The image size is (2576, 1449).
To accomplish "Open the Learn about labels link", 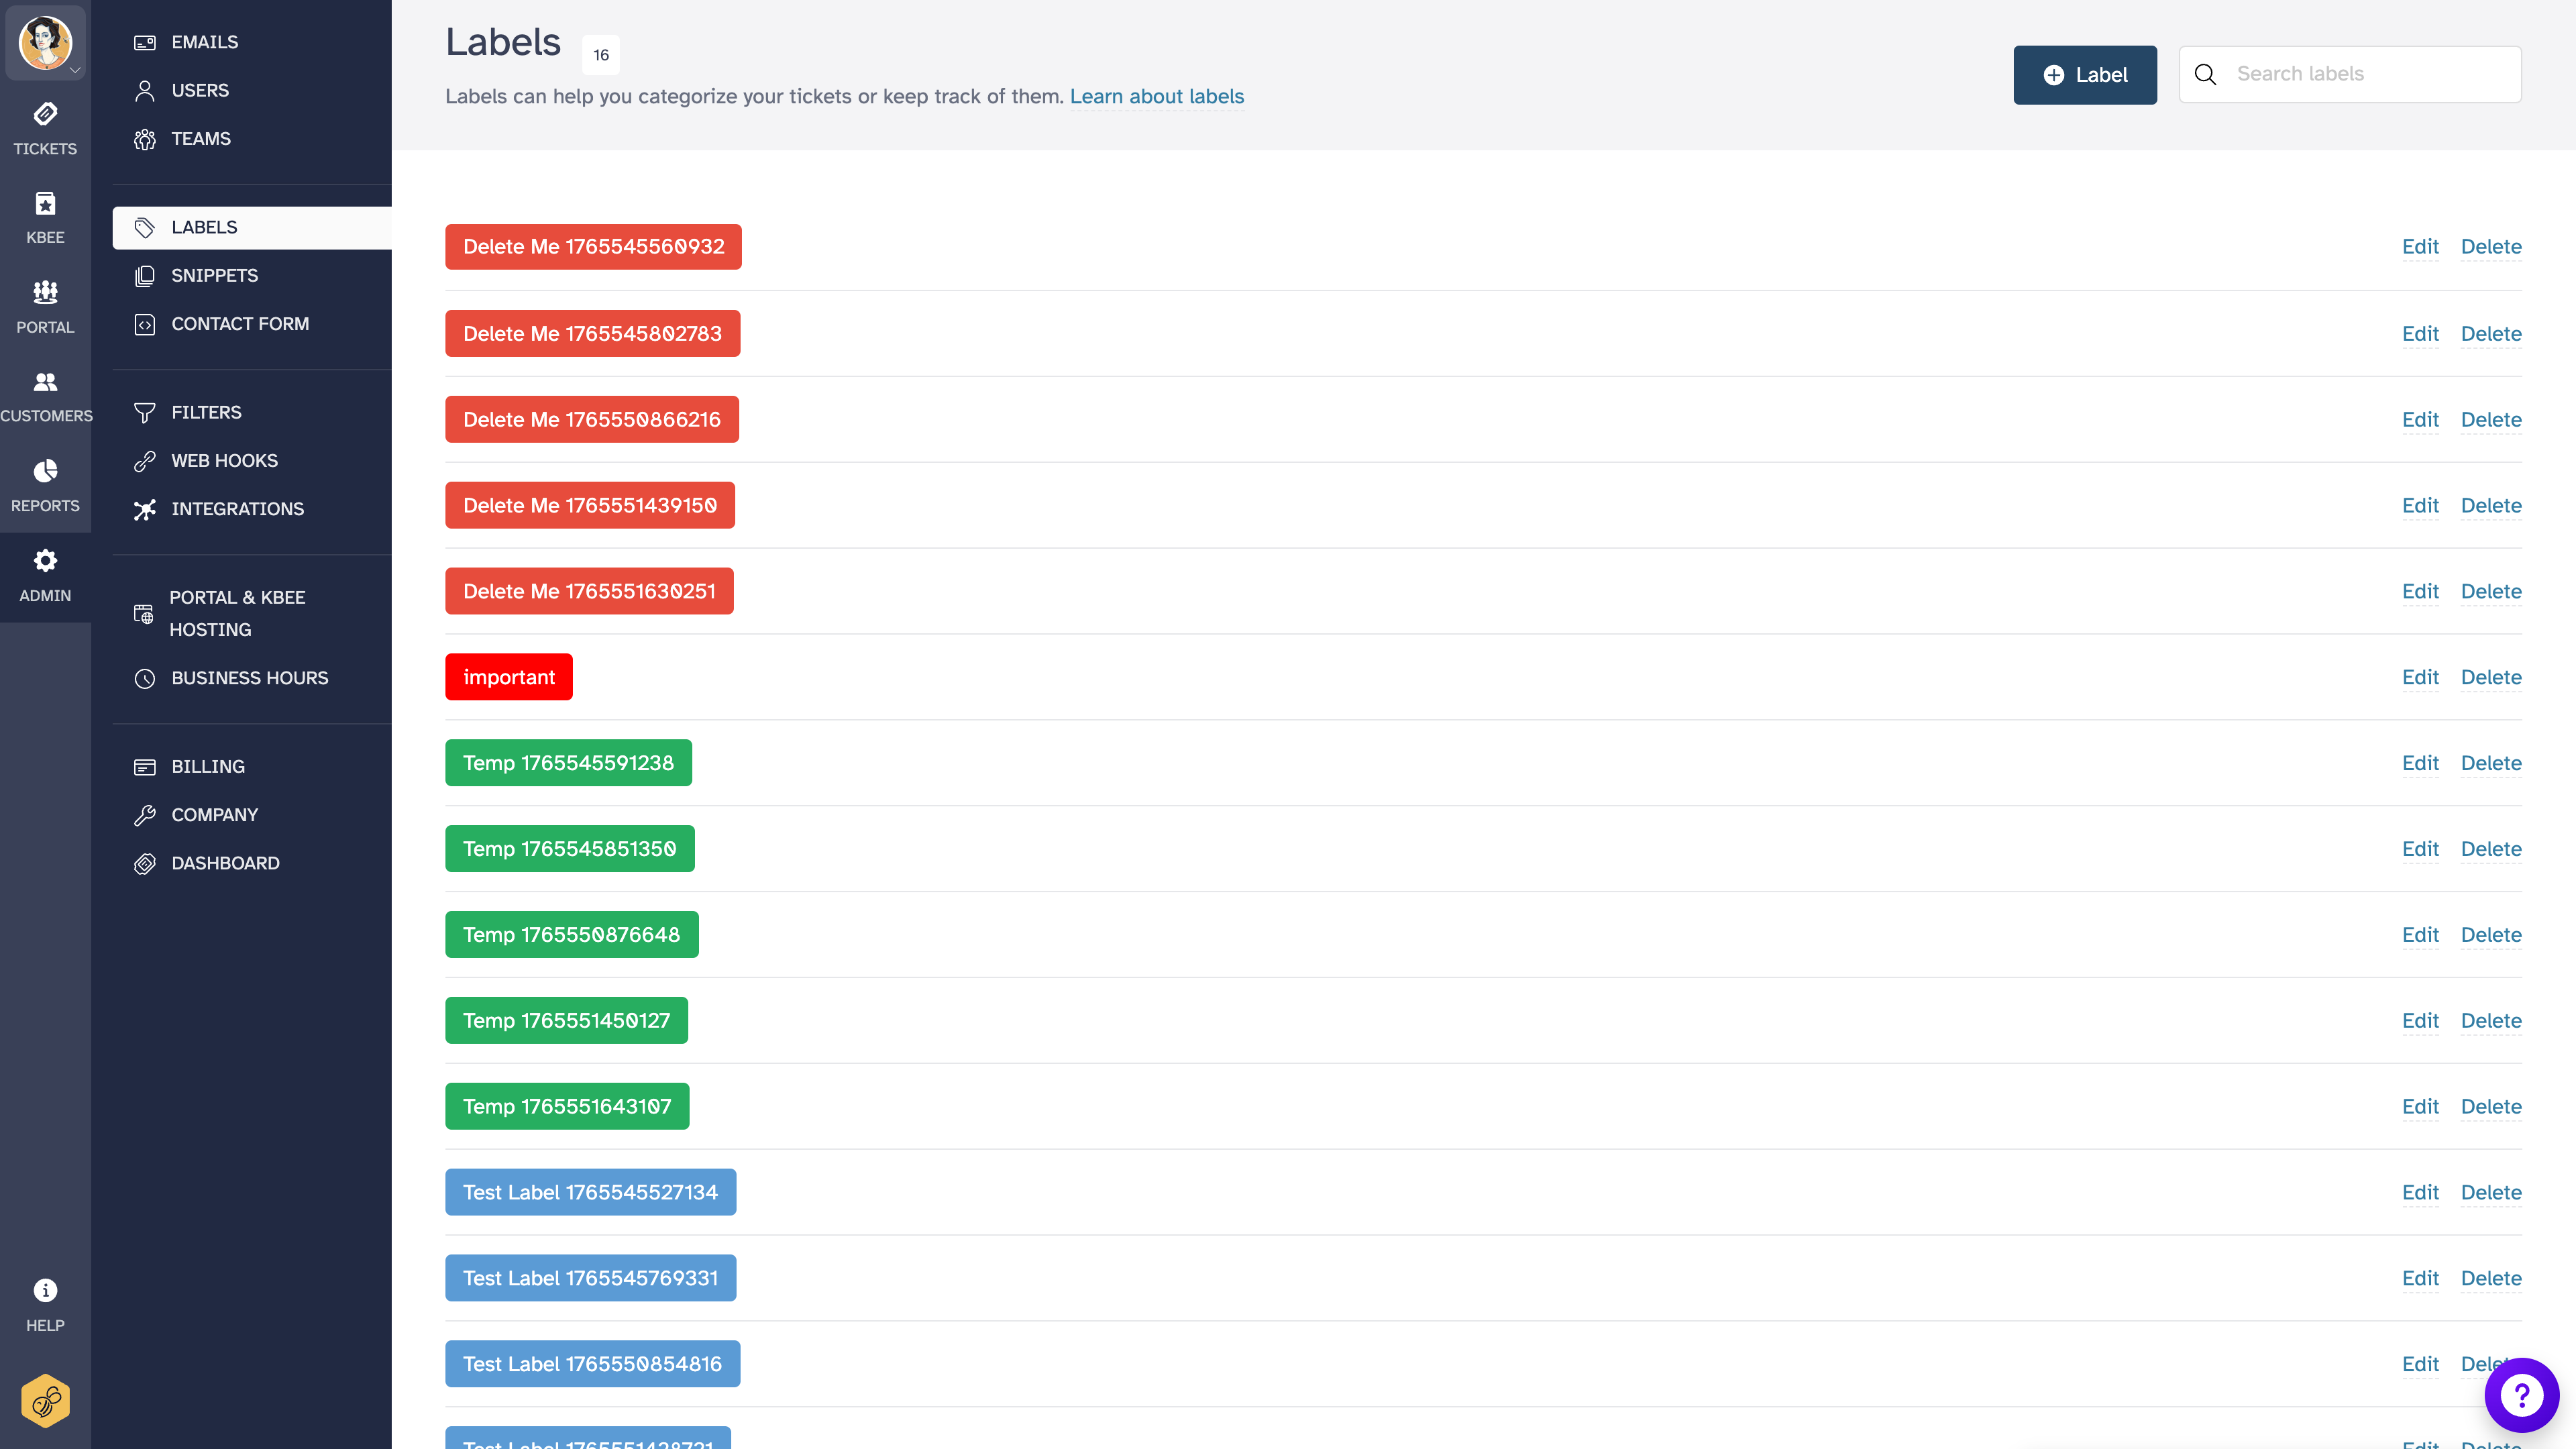I will tap(1156, 96).
